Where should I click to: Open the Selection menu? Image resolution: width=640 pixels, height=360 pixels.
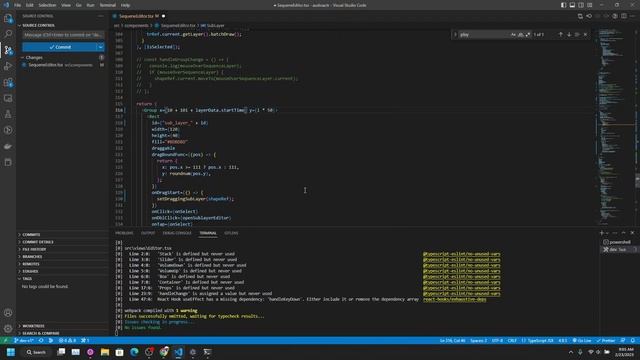[47, 5]
